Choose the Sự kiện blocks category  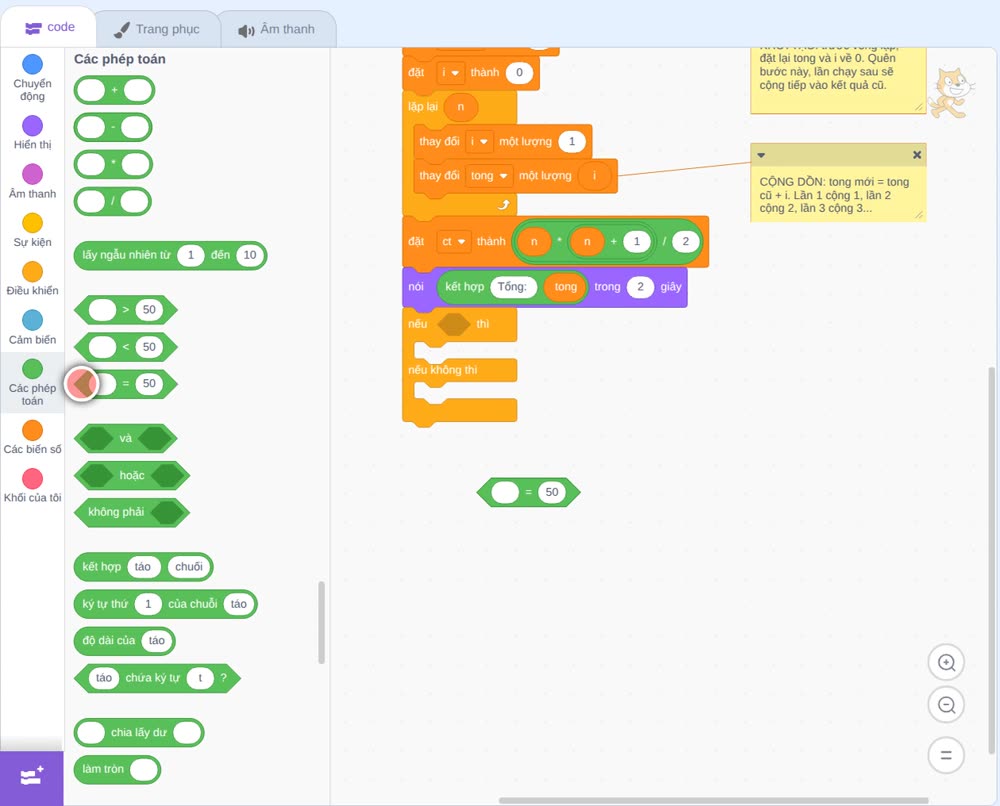(32, 230)
